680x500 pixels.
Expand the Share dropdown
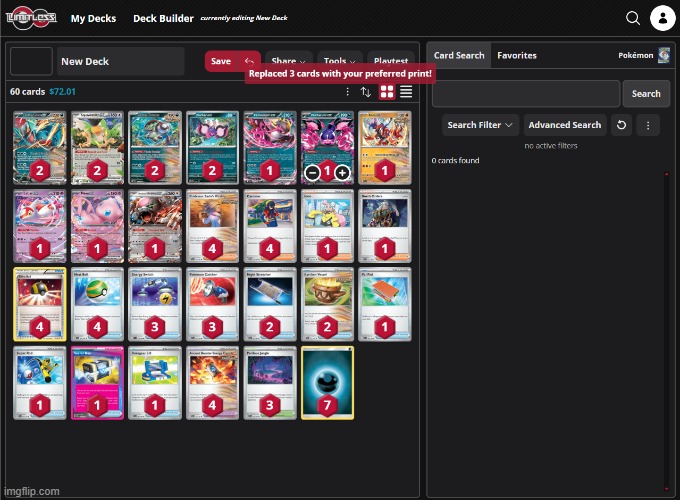point(288,61)
